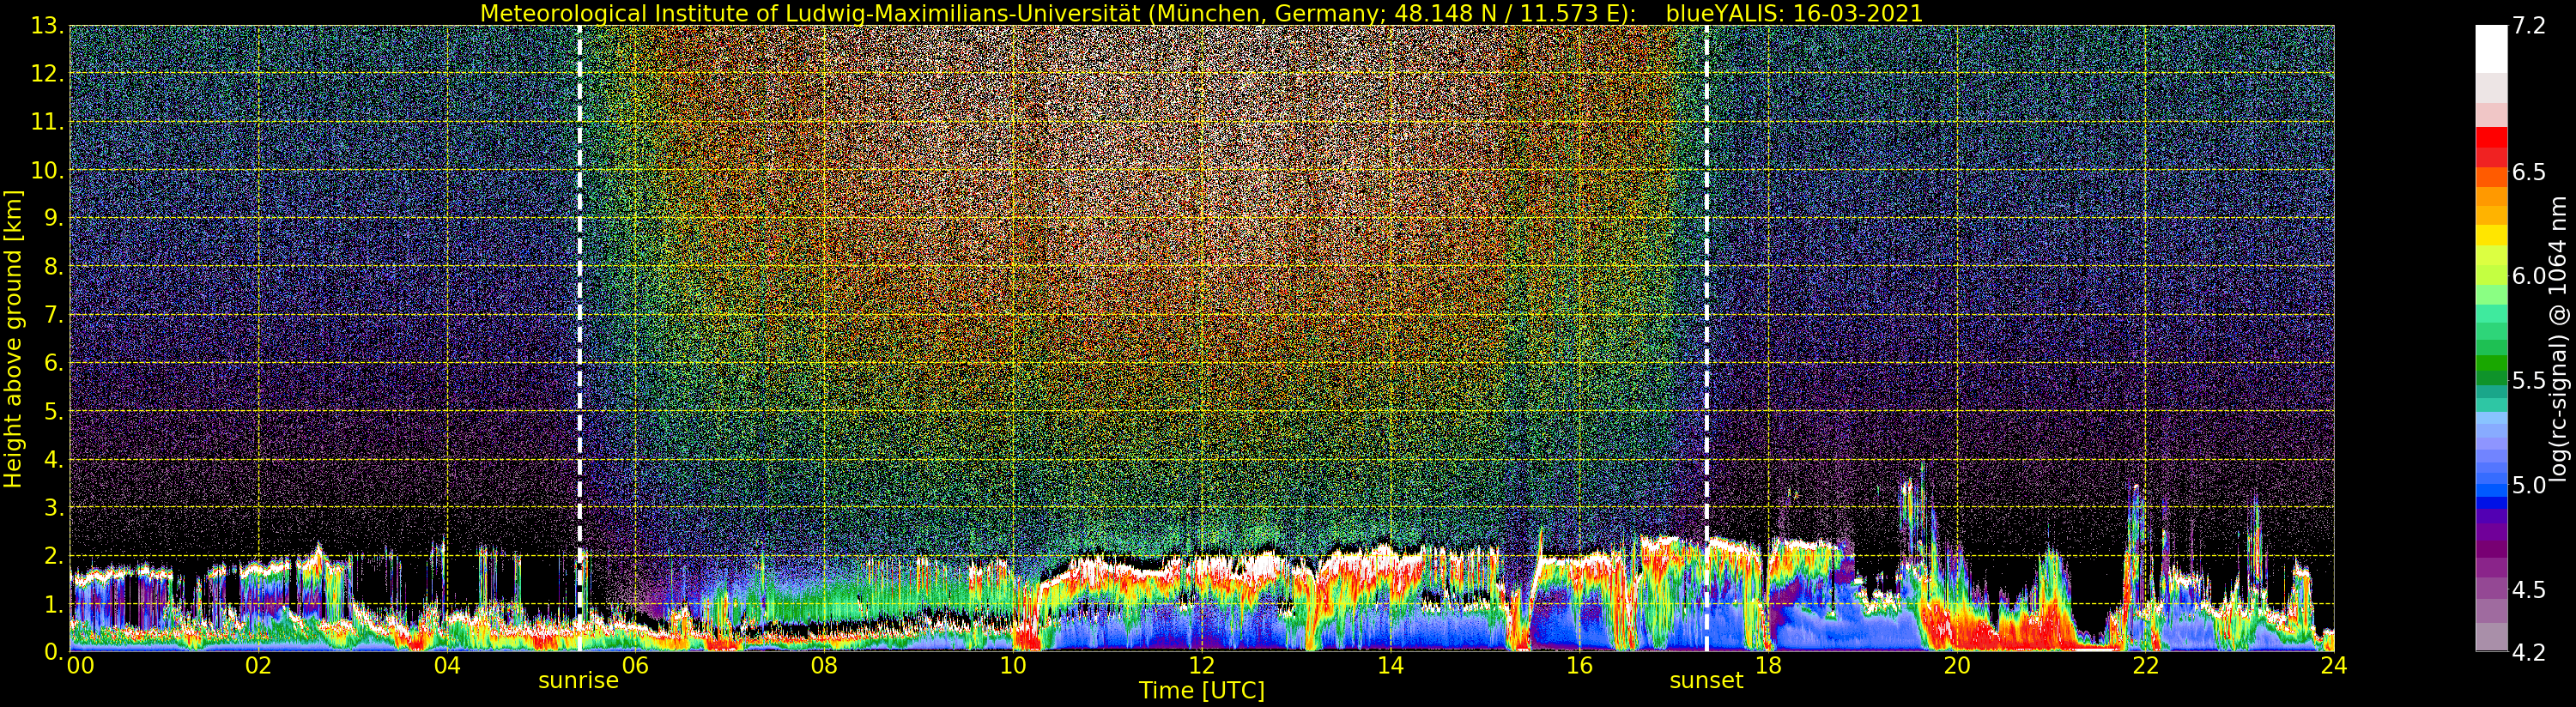Click the yellow section of the colorbar
This screenshot has height=707, width=2576.
pos(2490,236)
